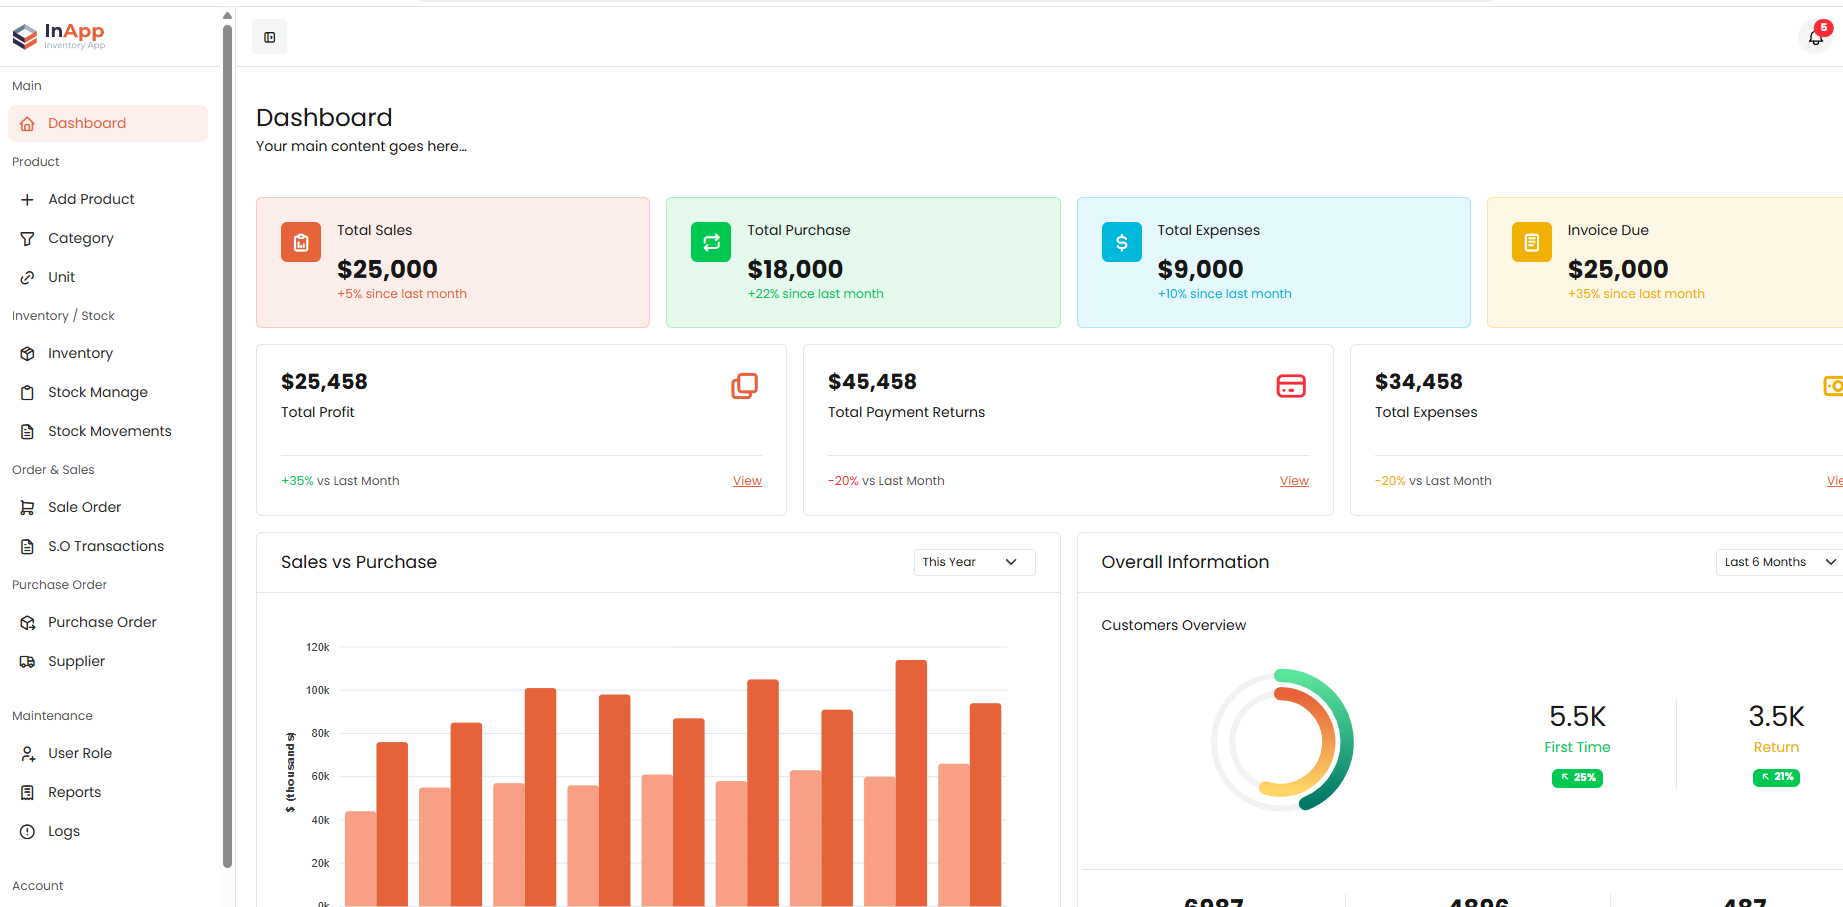1843x907 pixels.
Task: Click the Total Purchase green icon
Action: click(x=711, y=242)
